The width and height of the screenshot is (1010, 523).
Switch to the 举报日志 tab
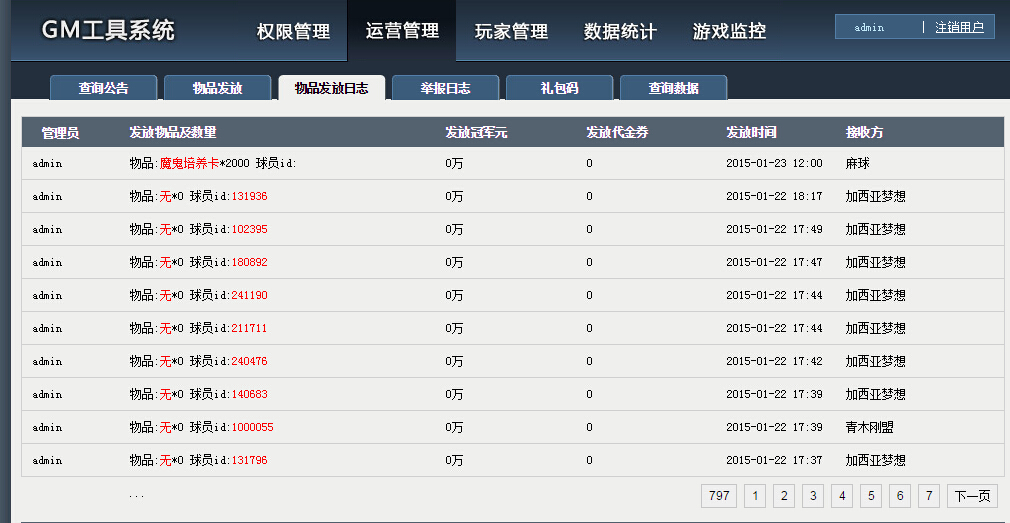[445, 88]
